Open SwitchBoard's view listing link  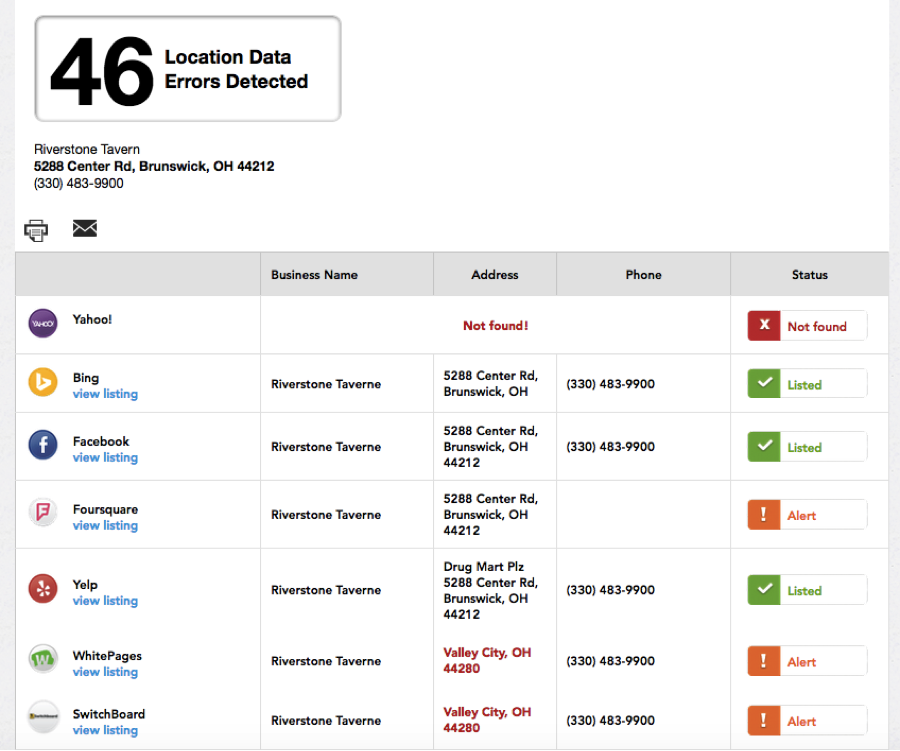[105, 730]
